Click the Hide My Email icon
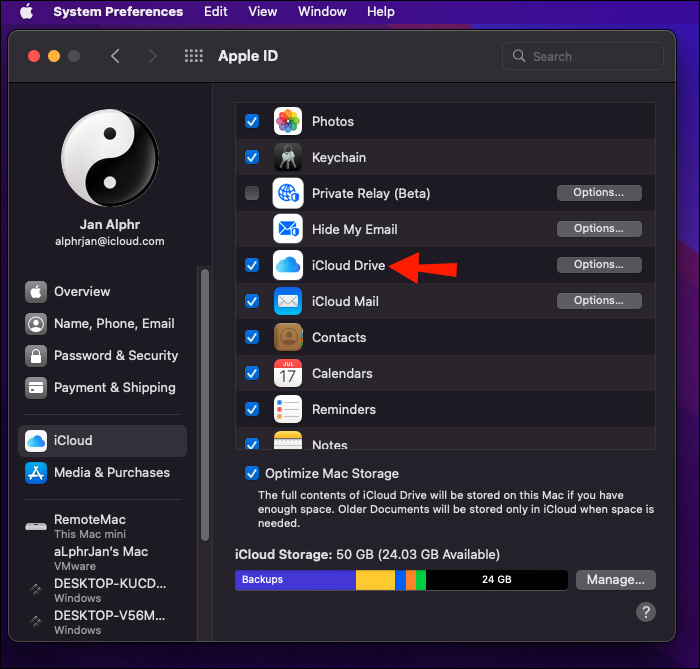The image size is (700, 669). click(288, 229)
